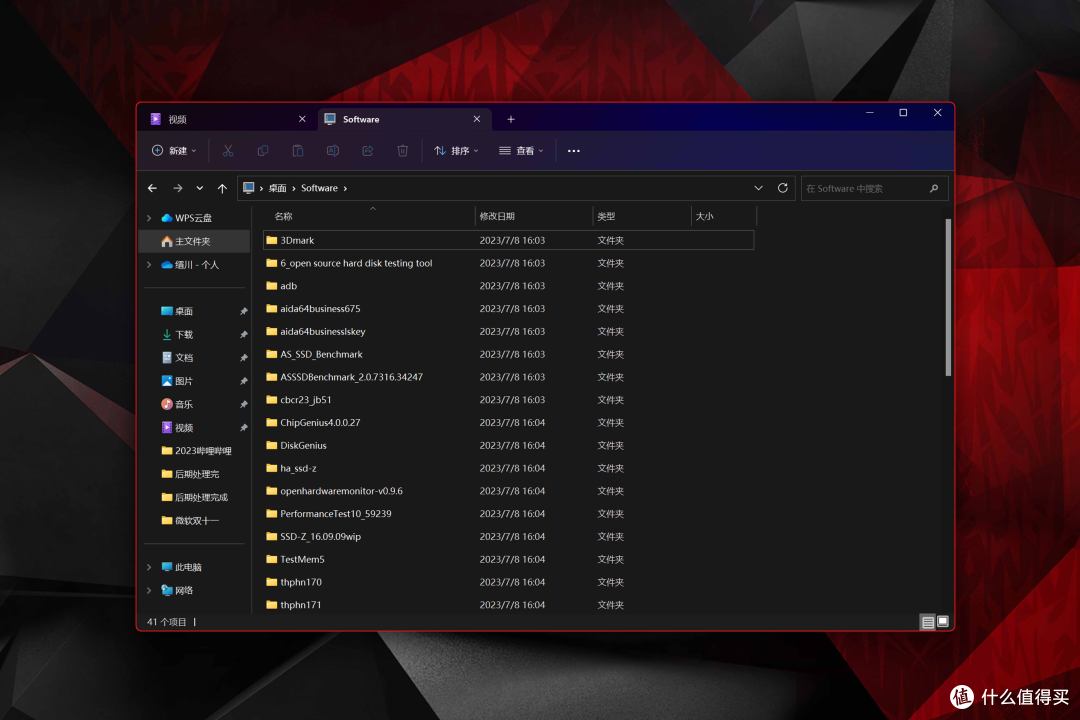Viewport: 1080px width, 720px height.
Task: Refresh the Software folder view
Action: (782, 188)
